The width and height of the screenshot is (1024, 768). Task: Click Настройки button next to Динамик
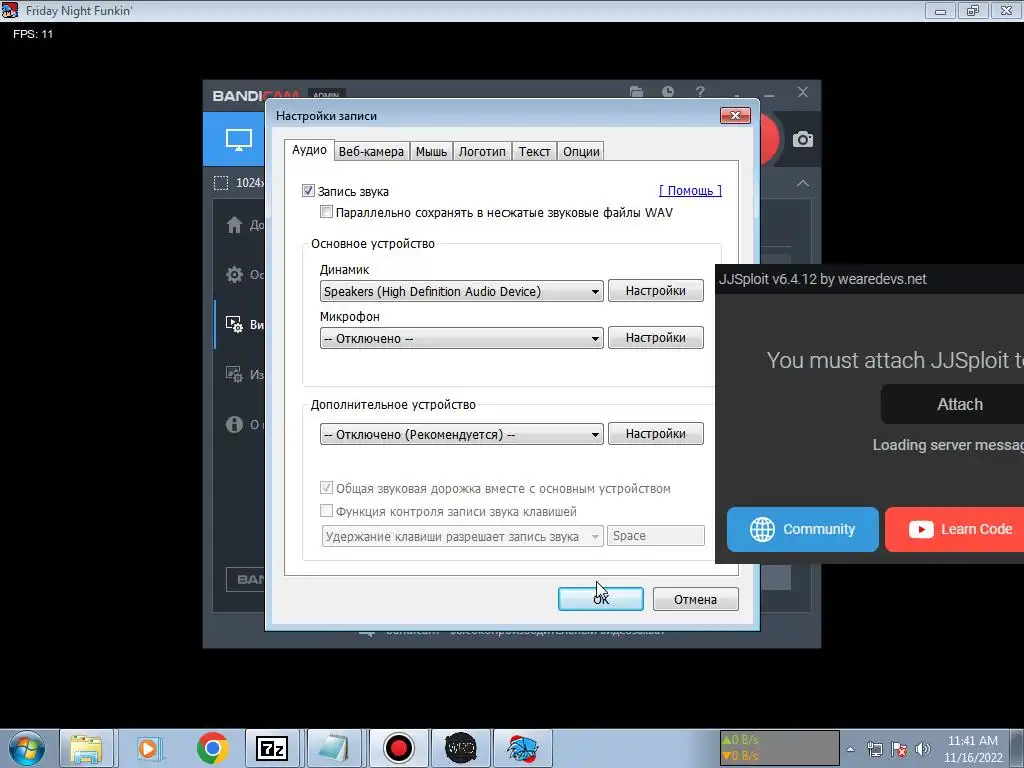click(x=656, y=291)
